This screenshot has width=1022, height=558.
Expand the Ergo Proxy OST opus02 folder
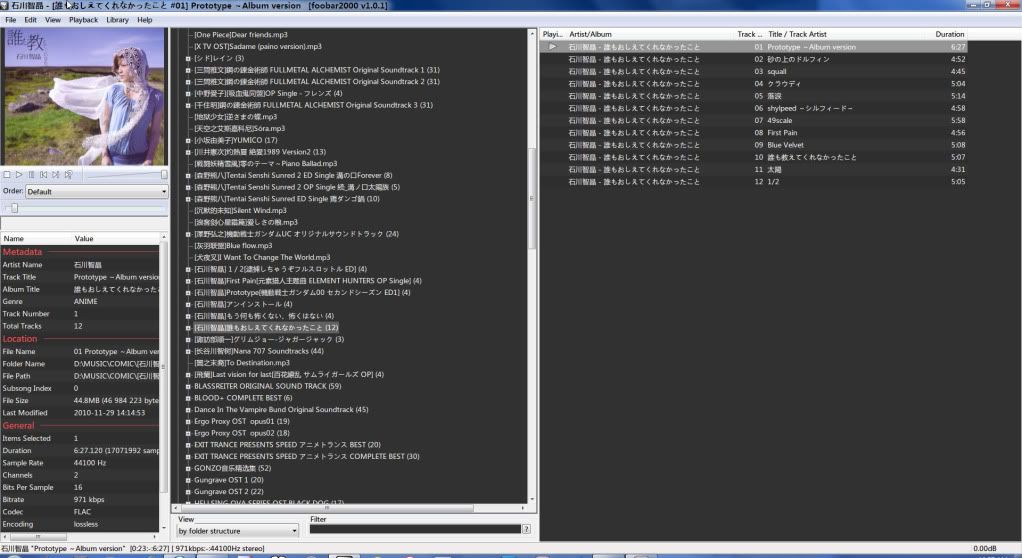coord(188,433)
